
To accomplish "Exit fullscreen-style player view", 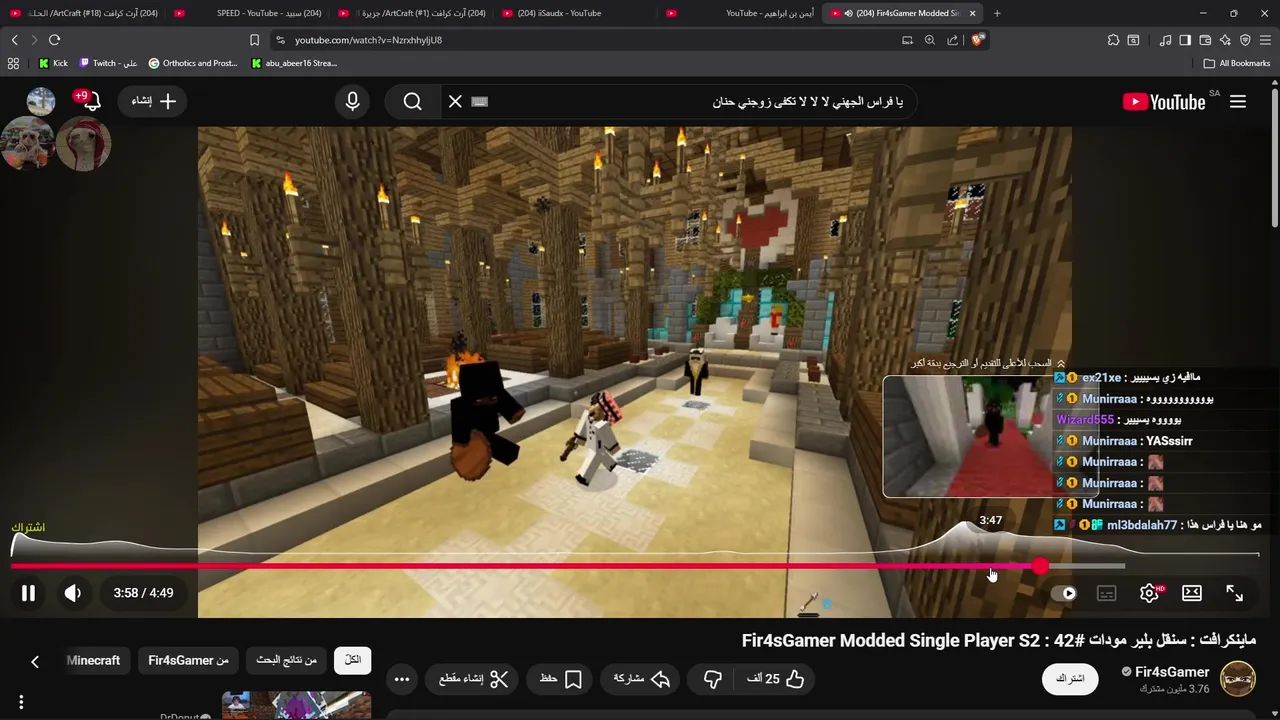I will [x=1235, y=593].
